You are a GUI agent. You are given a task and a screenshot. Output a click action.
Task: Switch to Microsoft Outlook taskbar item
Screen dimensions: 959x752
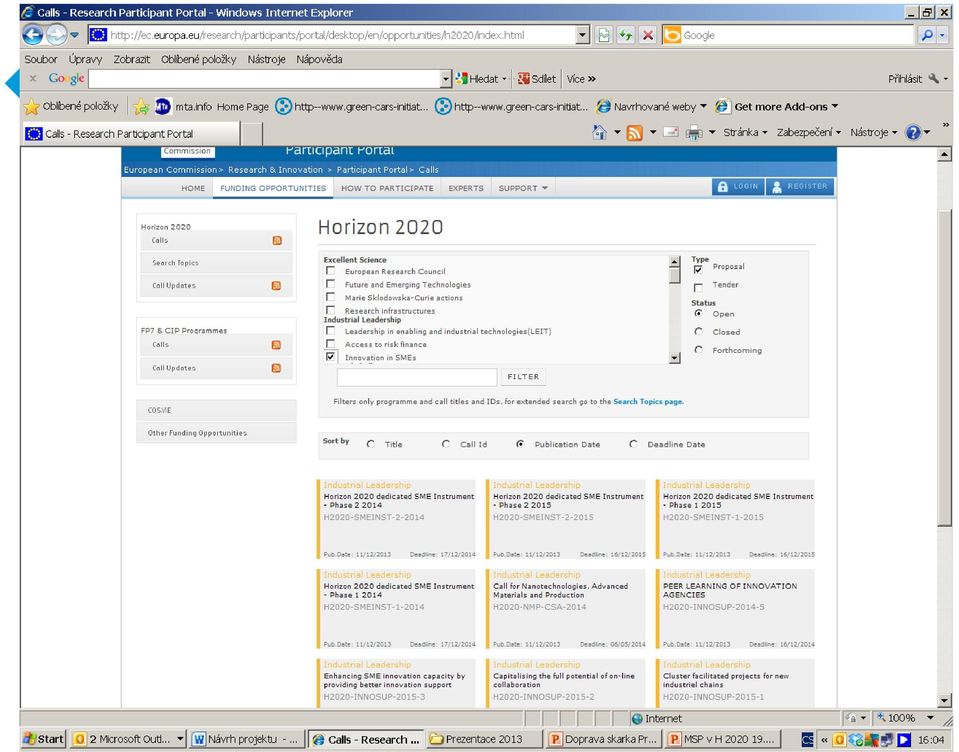pyautogui.click(x=128, y=739)
